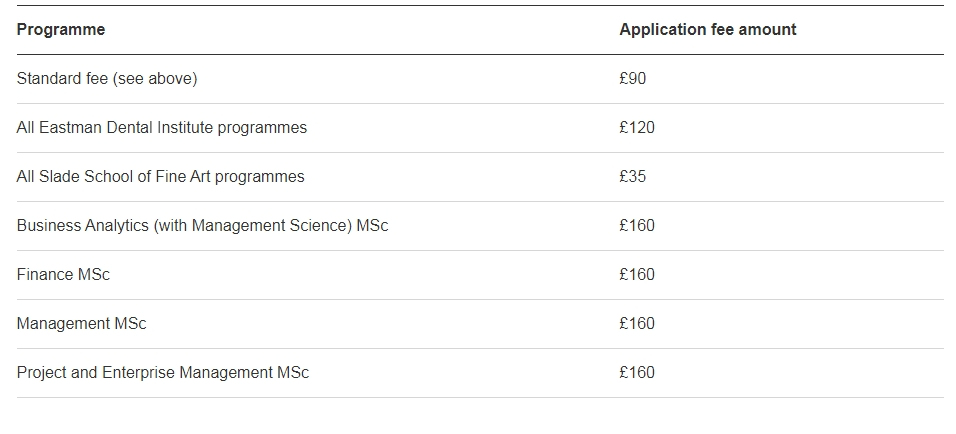Click the £120 fee amount
The width and height of the screenshot is (956, 434).
(637, 128)
